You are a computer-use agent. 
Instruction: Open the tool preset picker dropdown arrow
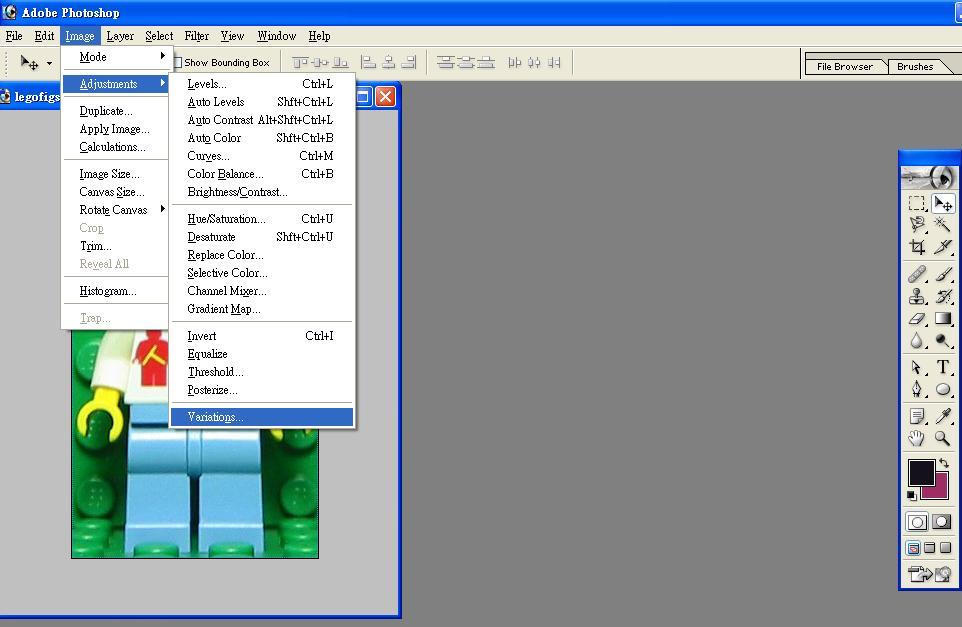click(49, 63)
